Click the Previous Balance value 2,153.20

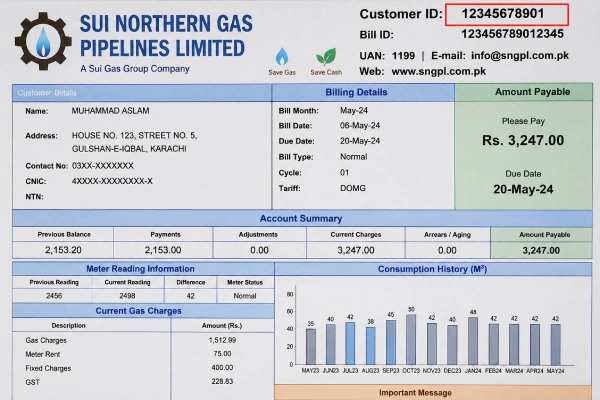63,250
